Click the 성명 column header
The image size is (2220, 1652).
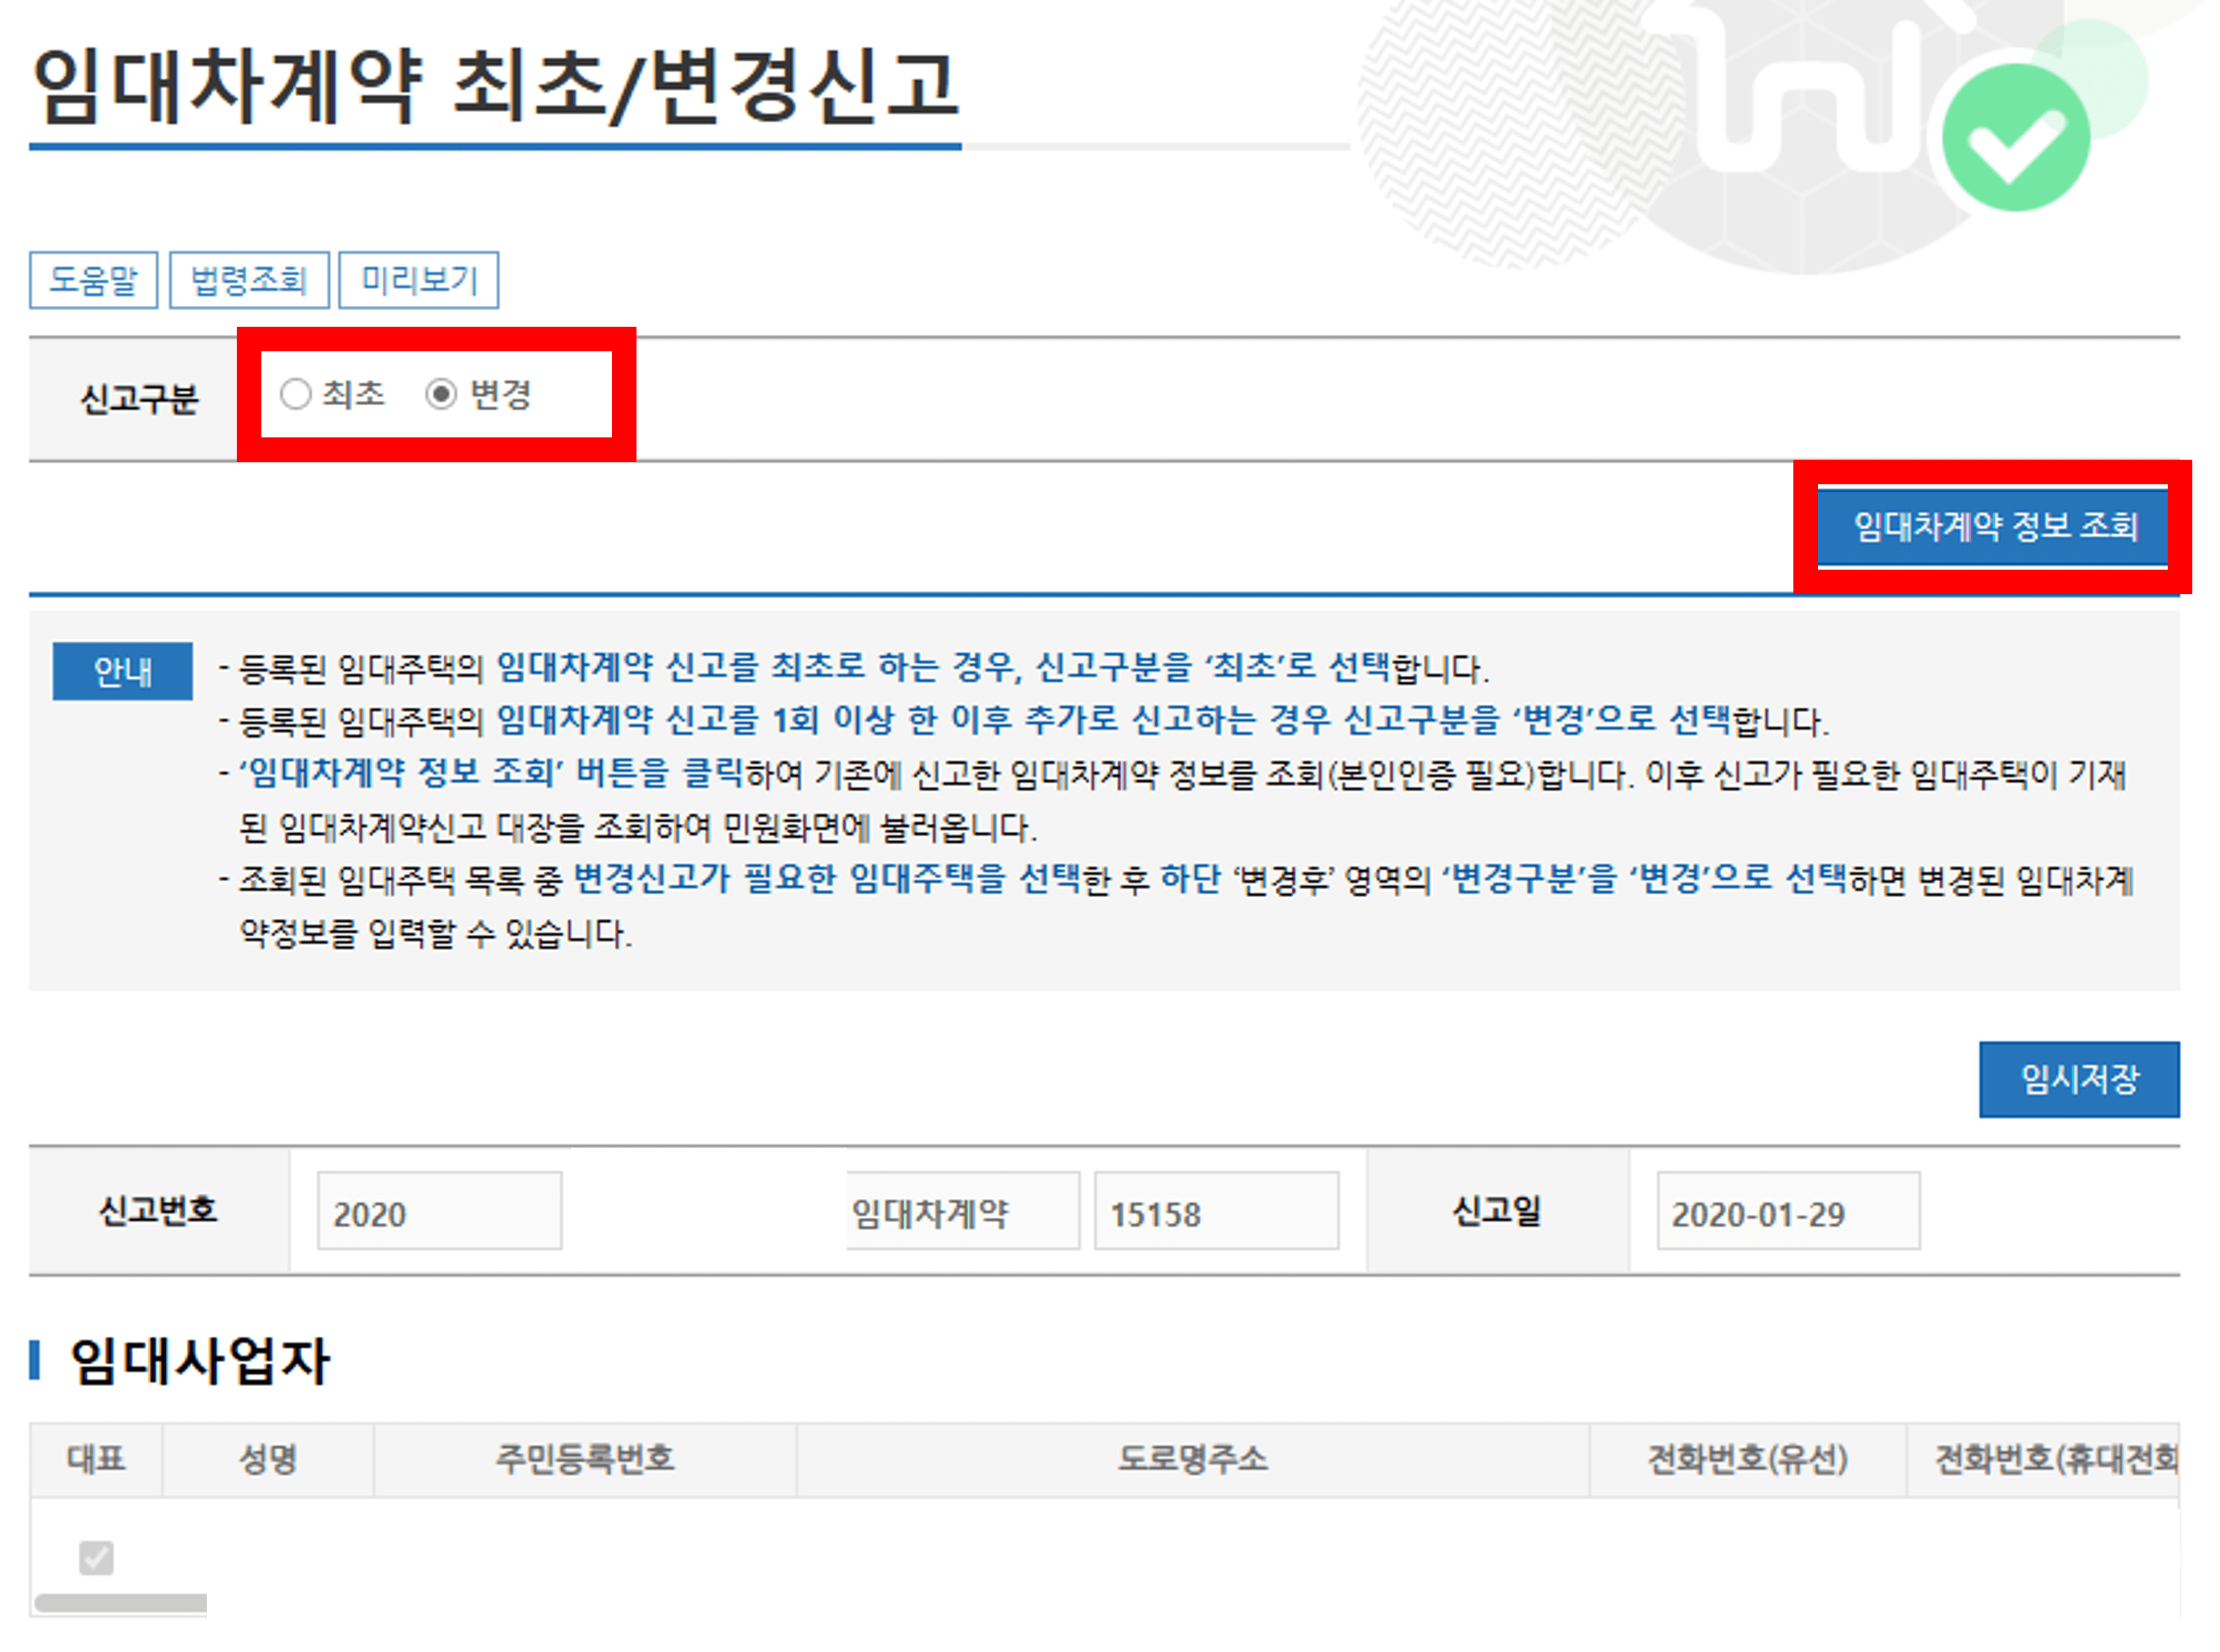click(267, 1459)
